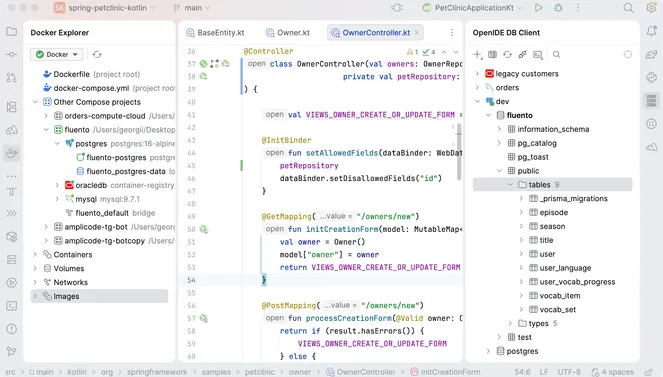The height and width of the screenshot is (377, 663).
Task: Expand the postgres database node
Action: (x=488, y=351)
